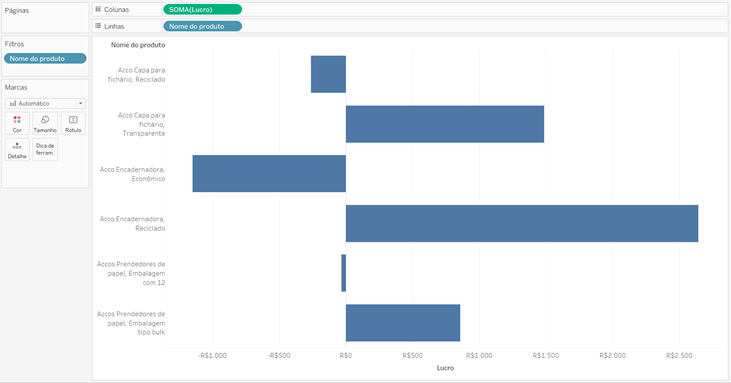Click the Colunas shelf icon
The height and width of the screenshot is (383, 731).
(x=98, y=9)
